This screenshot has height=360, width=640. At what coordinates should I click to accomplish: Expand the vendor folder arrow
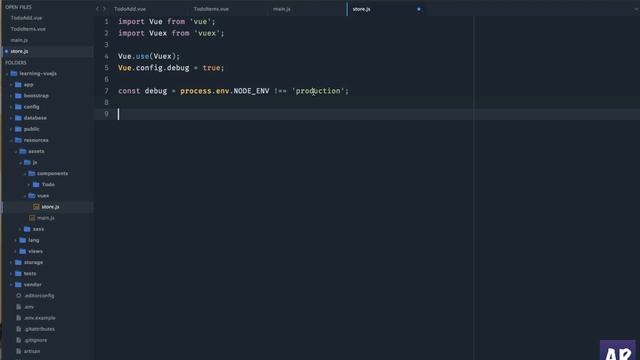(x=11, y=284)
